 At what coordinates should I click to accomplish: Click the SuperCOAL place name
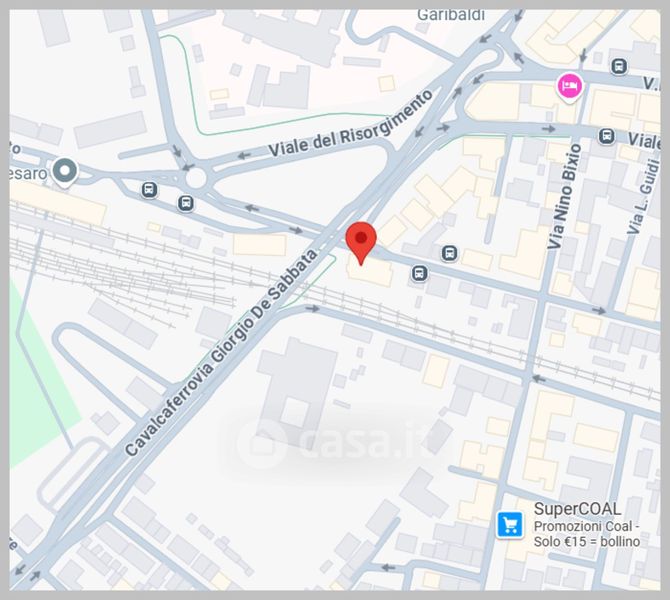577,509
